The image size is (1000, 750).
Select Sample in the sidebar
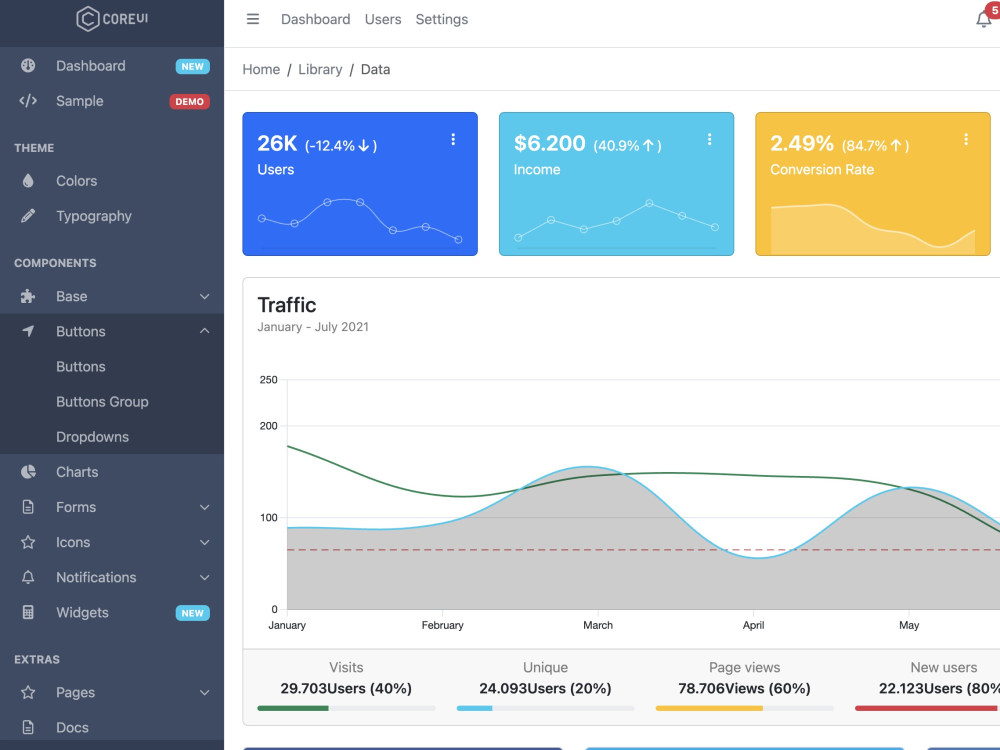pos(112,101)
